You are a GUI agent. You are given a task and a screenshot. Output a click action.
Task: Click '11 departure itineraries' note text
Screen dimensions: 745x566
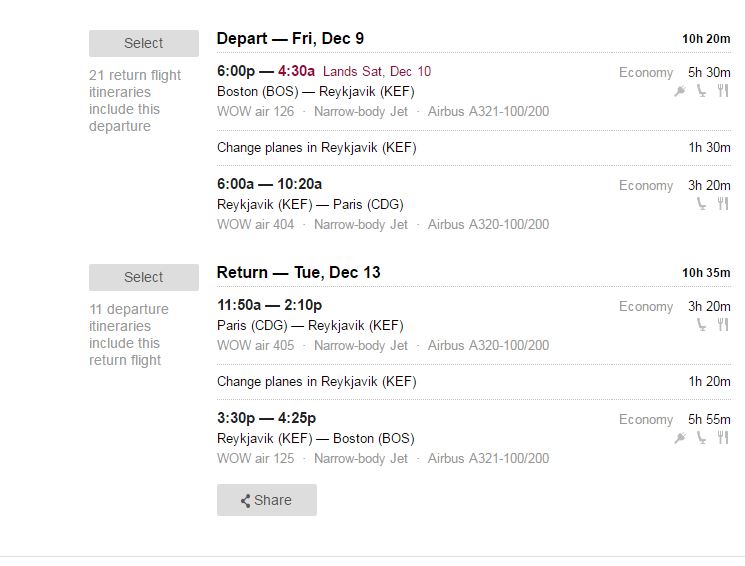pos(129,335)
